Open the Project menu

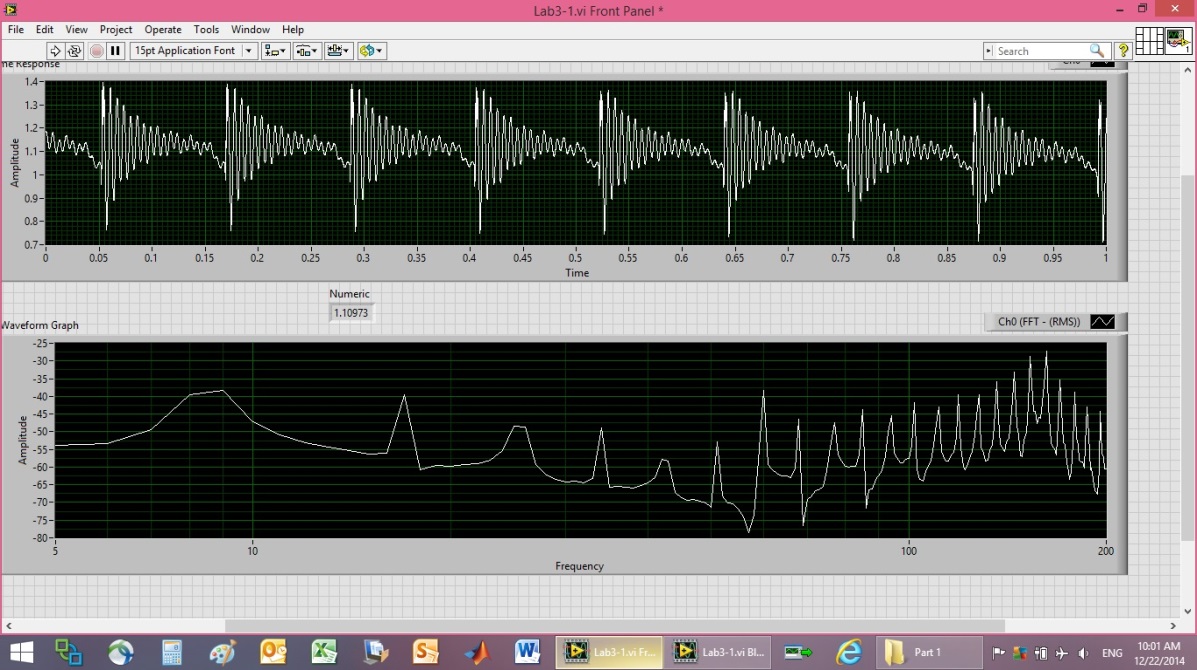click(116, 30)
